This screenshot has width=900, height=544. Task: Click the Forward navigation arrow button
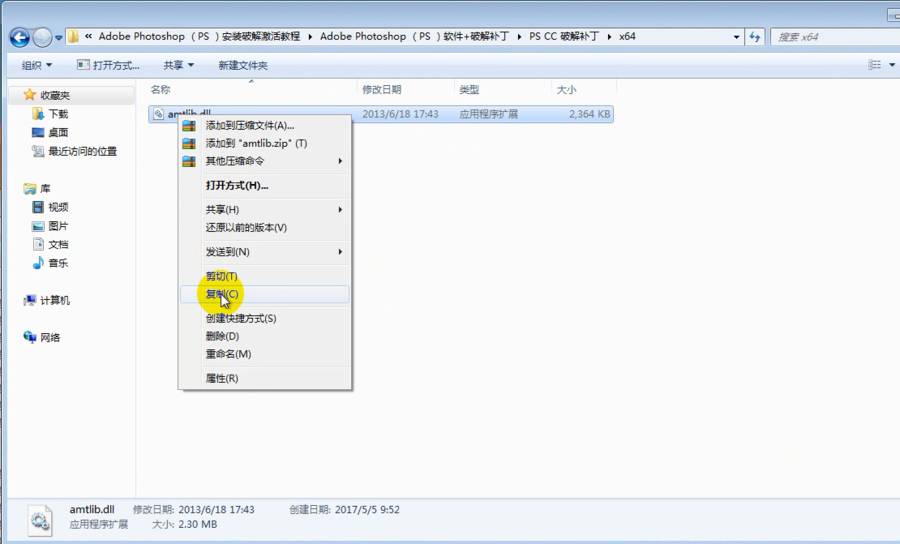click(x=42, y=38)
